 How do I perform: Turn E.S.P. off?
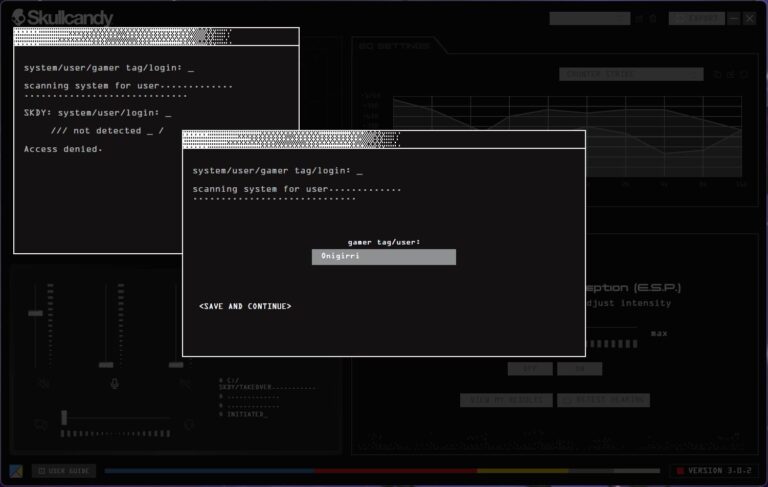(529, 369)
